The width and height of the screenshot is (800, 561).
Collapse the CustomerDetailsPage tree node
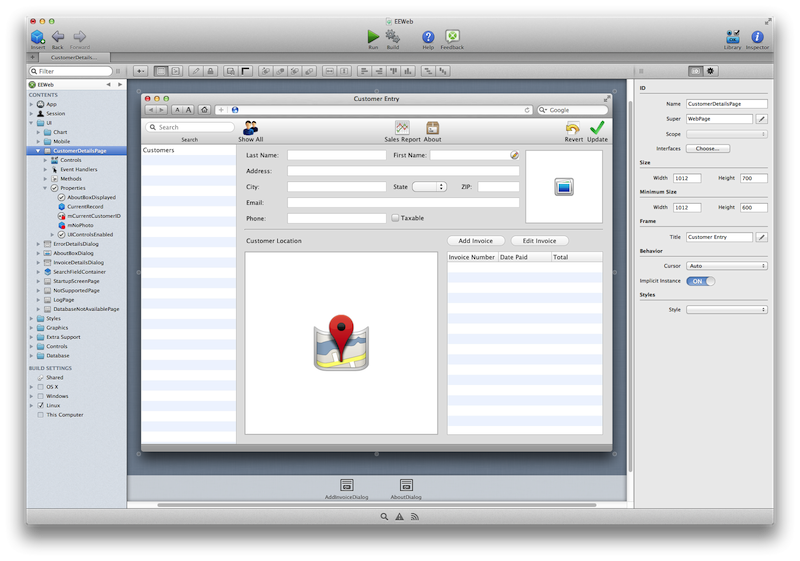(x=38, y=151)
